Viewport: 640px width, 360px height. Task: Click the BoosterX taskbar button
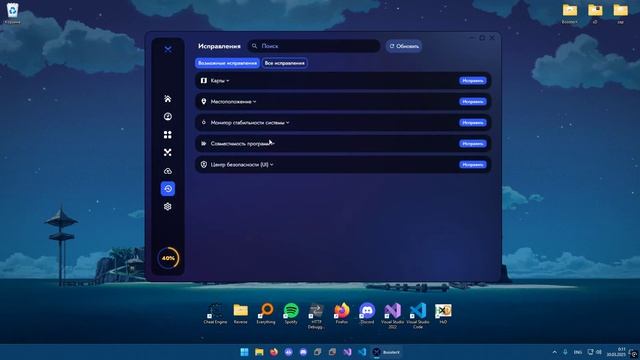coord(387,352)
